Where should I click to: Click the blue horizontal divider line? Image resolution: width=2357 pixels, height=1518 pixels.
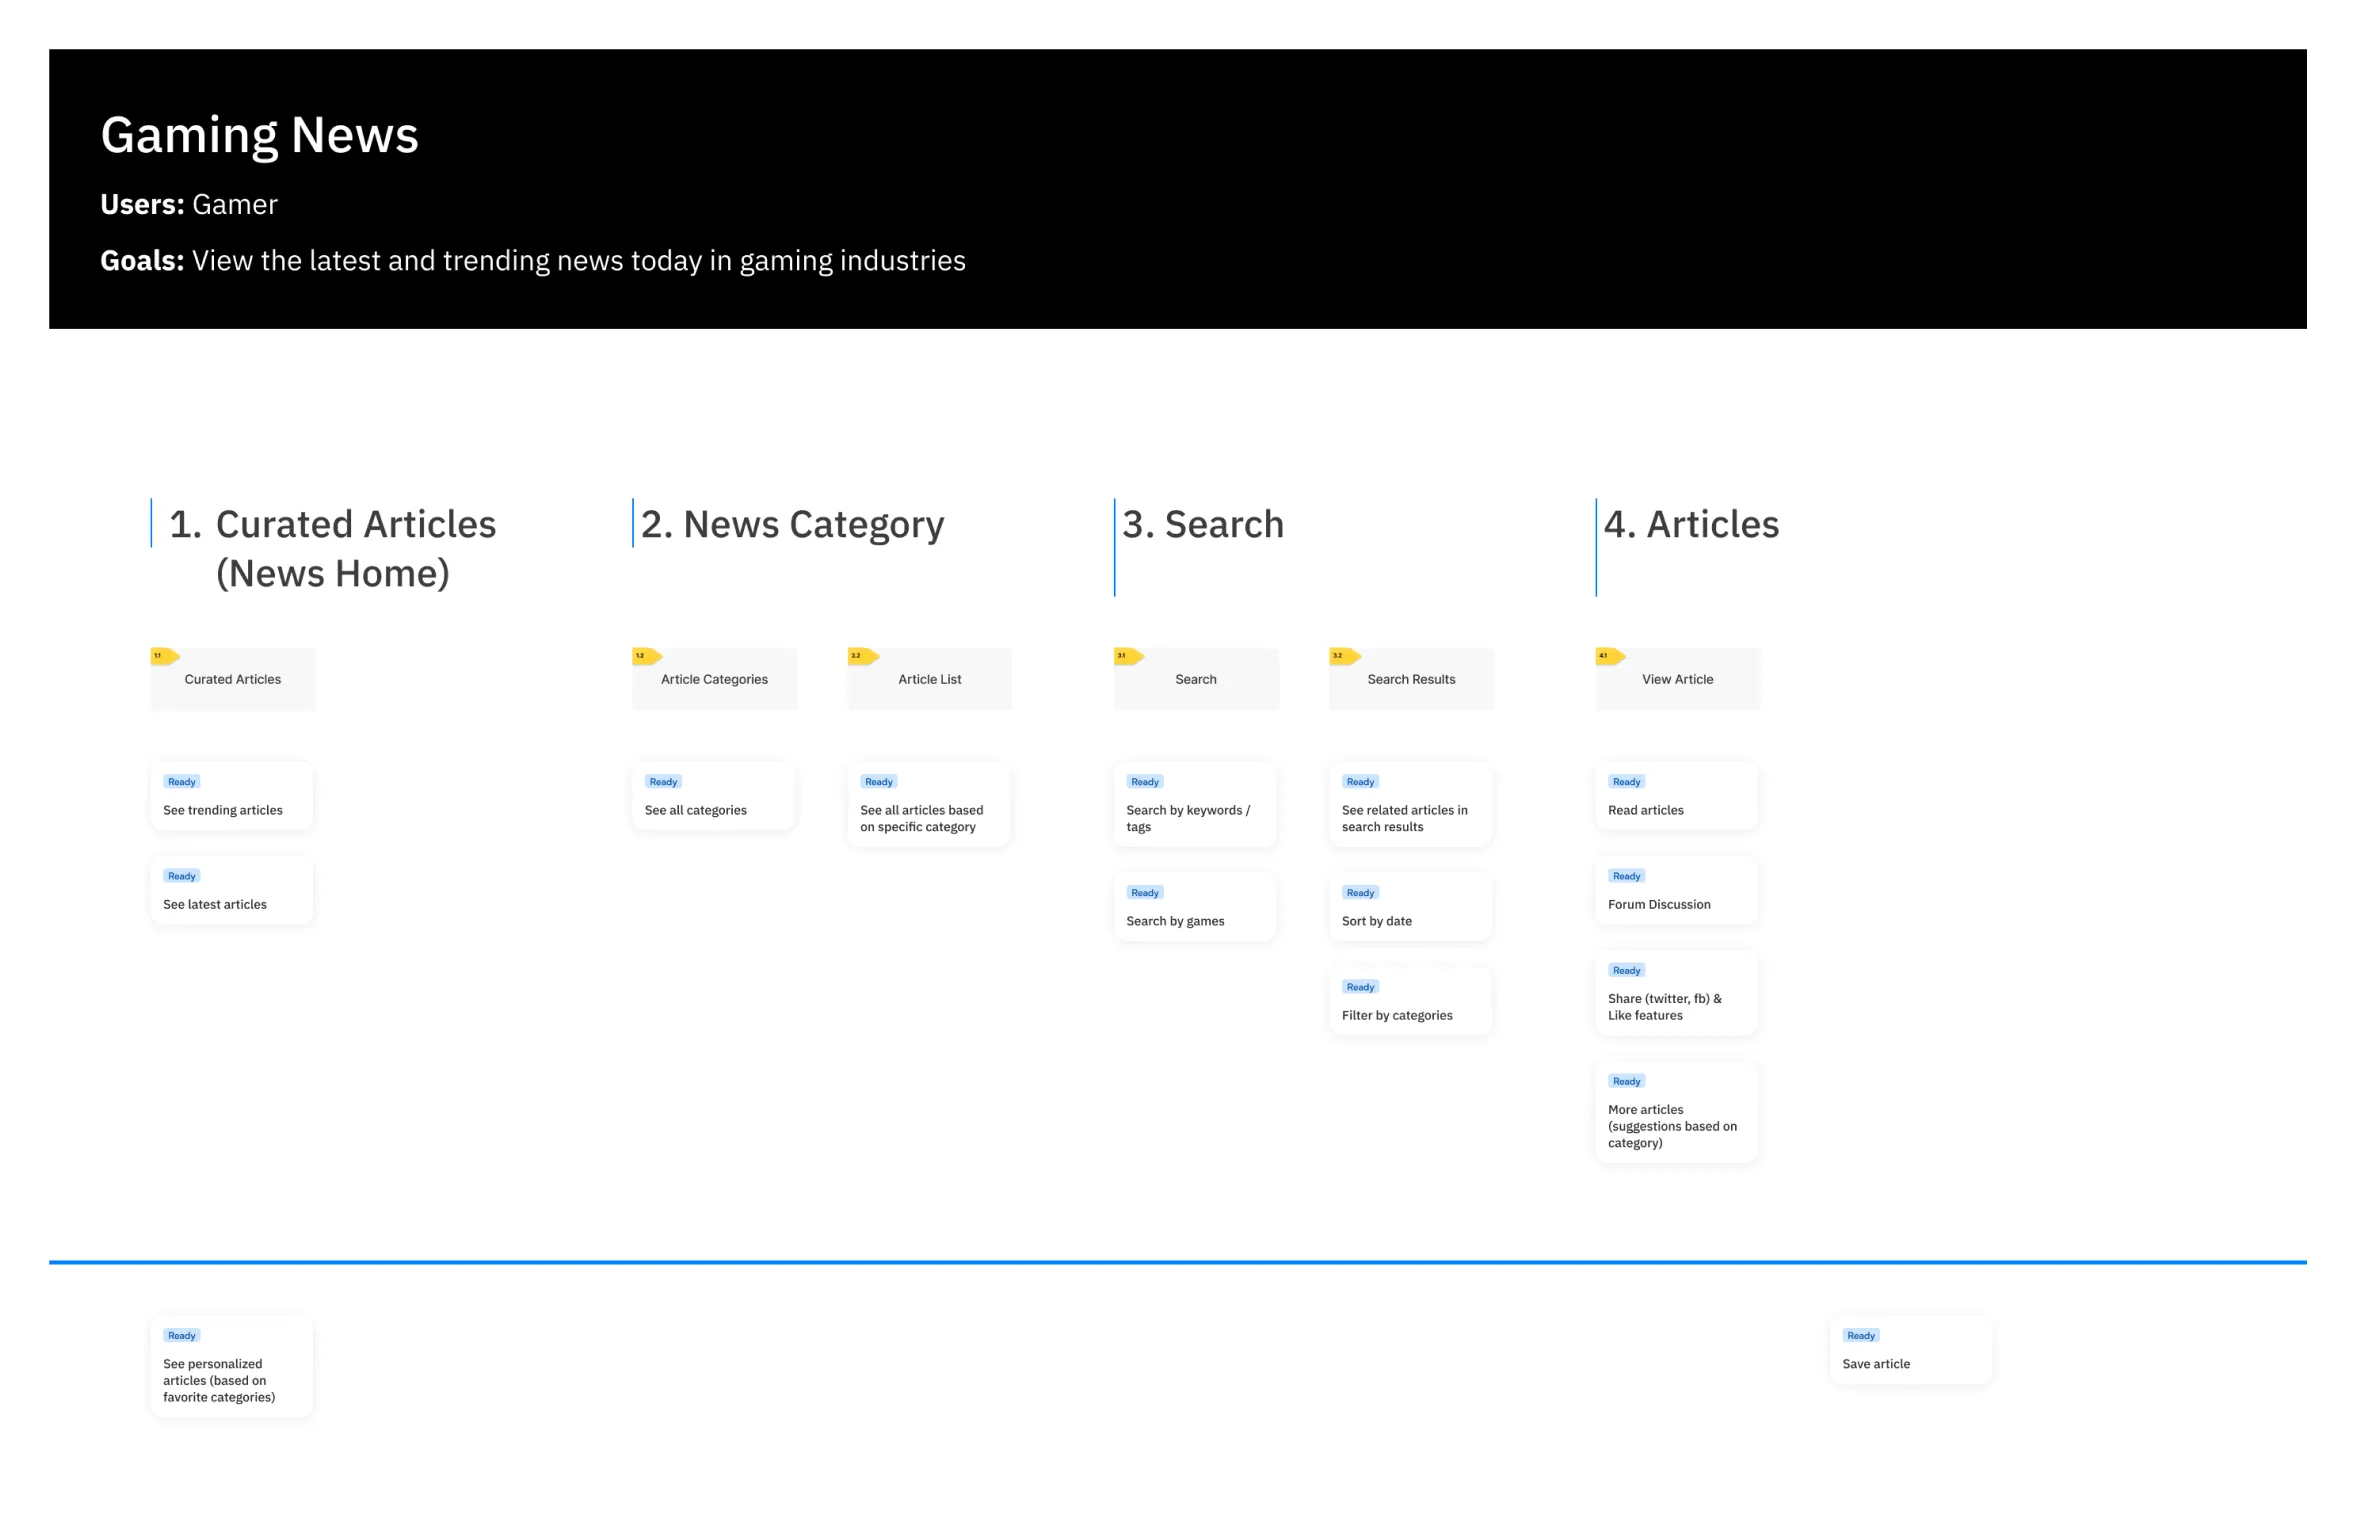1178,1262
